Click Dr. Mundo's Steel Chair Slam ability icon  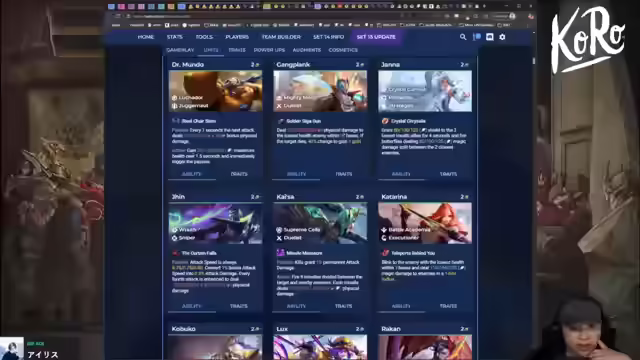click(x=176, y=121)
